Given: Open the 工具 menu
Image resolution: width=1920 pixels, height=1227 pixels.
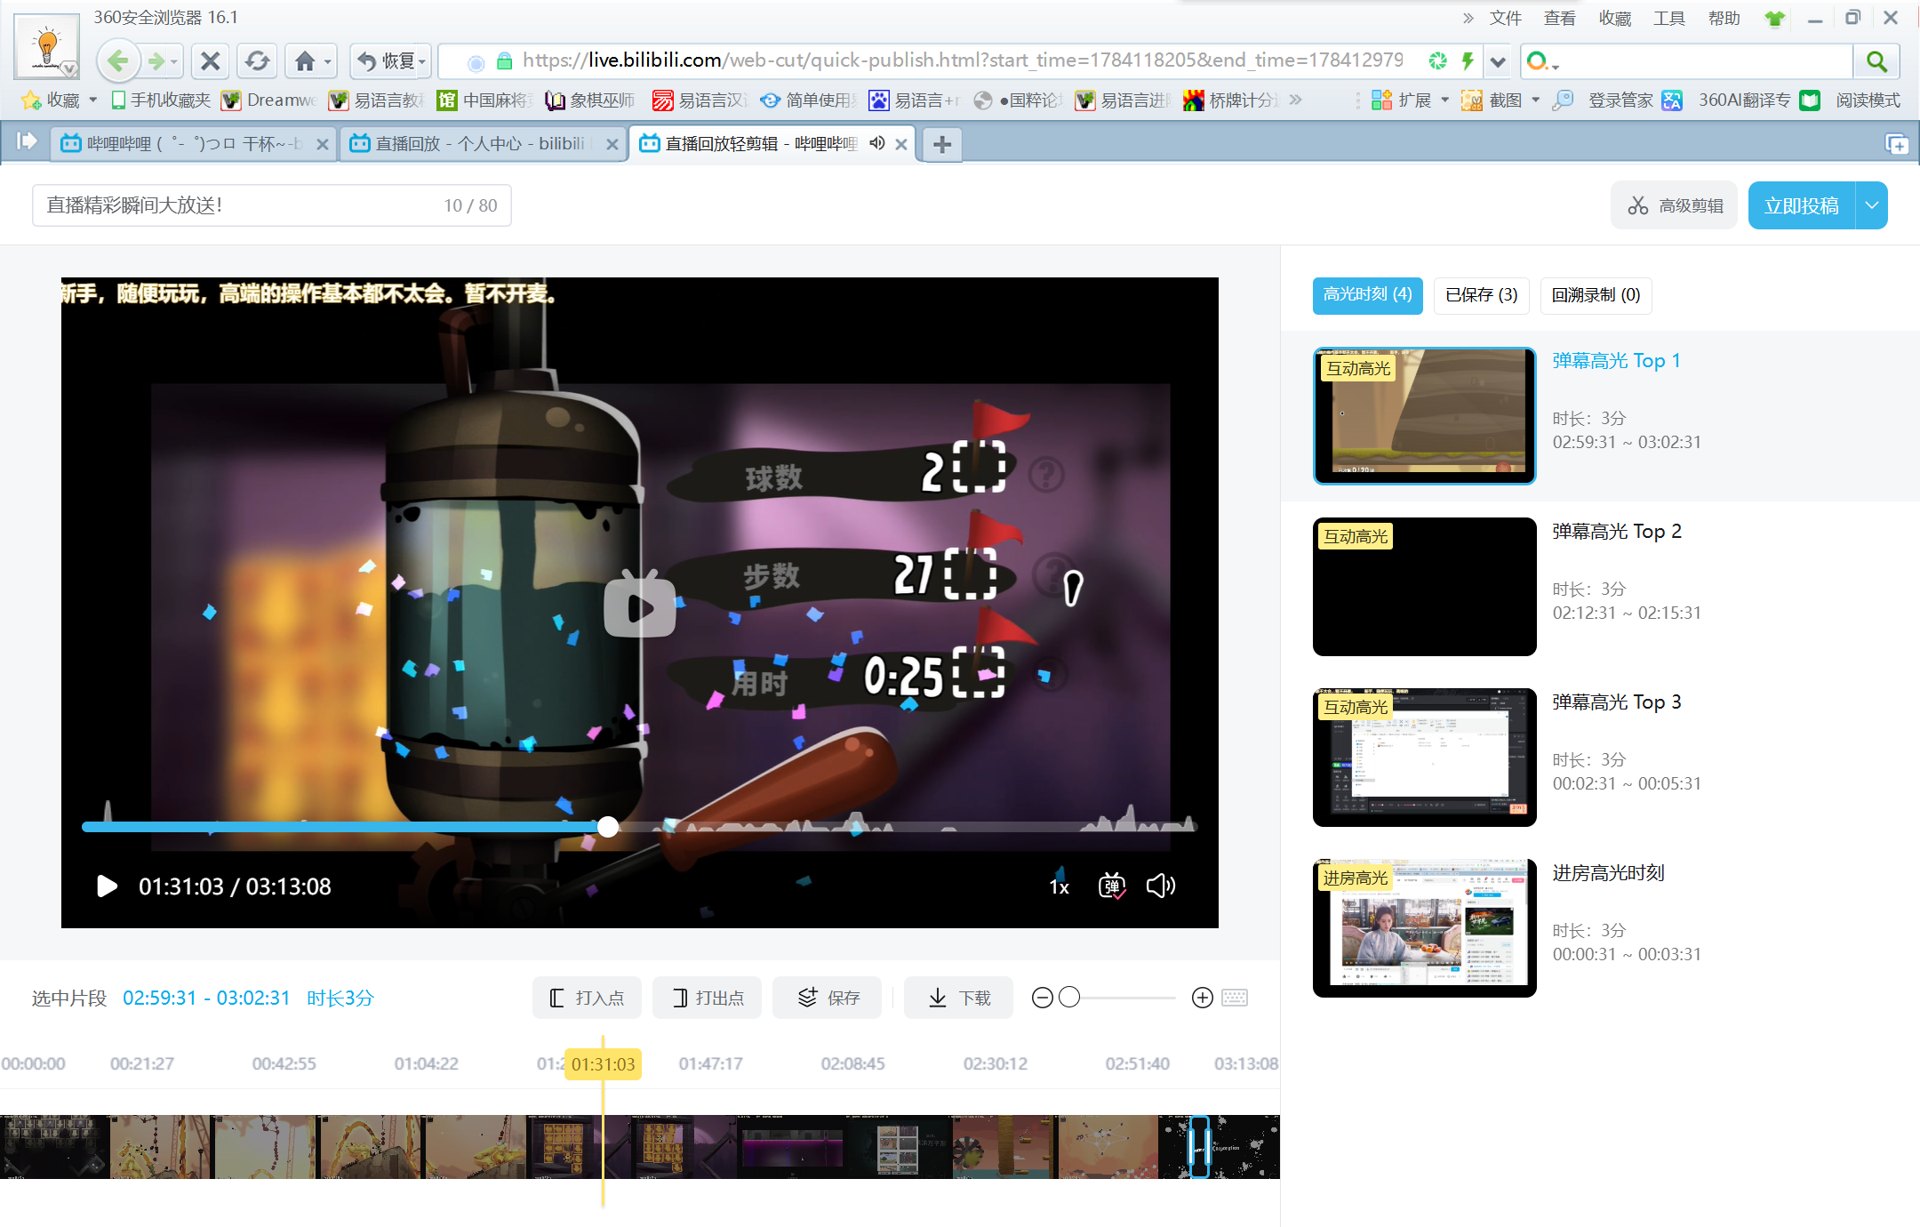Looking at the screenshot, I should tap(1668, 18).
